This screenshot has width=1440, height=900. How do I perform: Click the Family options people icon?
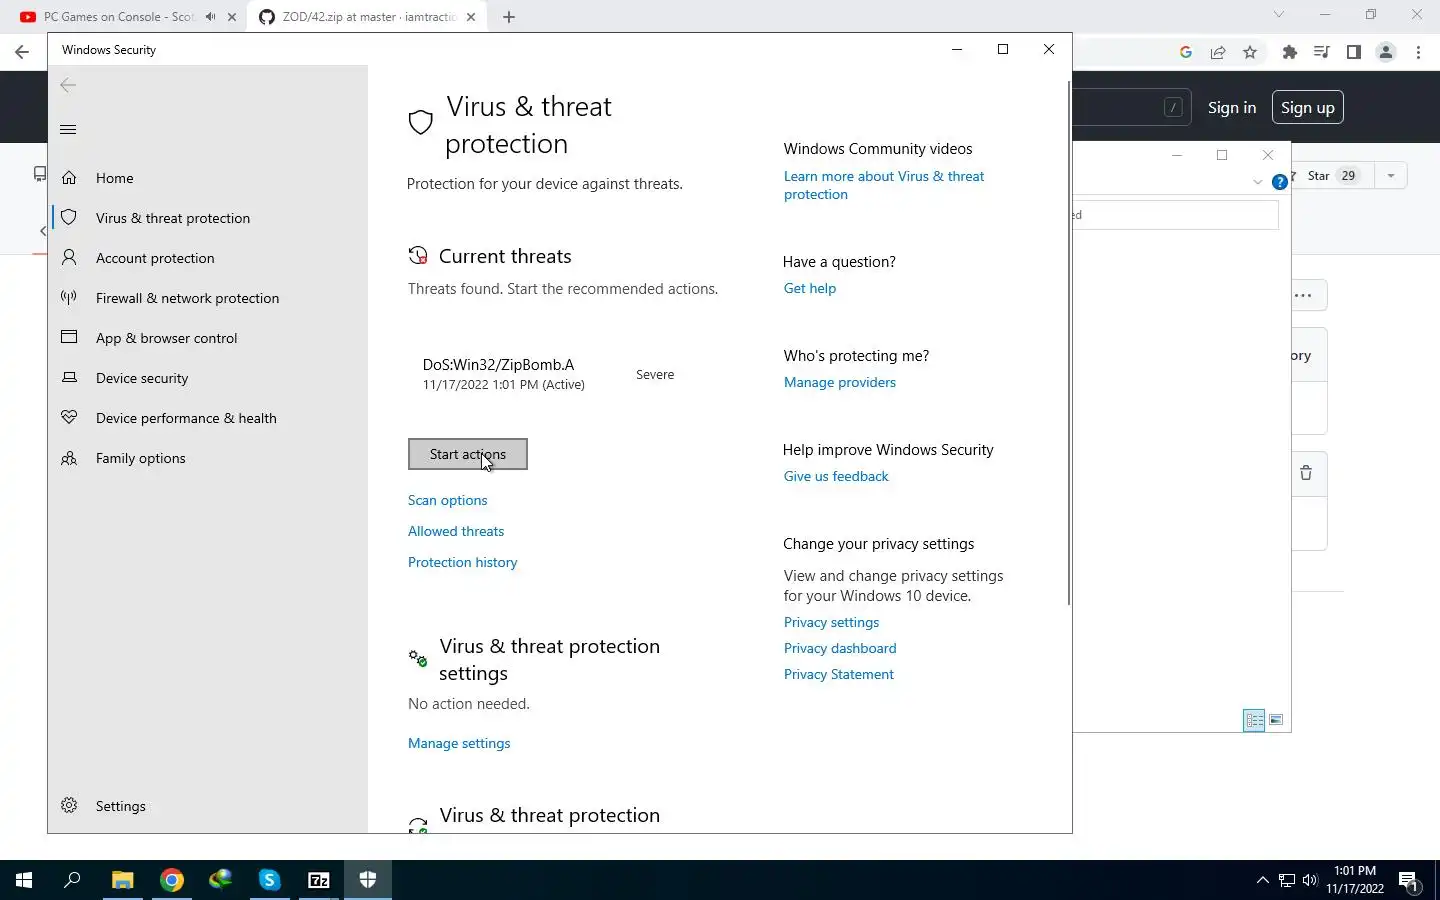point(69,458)
